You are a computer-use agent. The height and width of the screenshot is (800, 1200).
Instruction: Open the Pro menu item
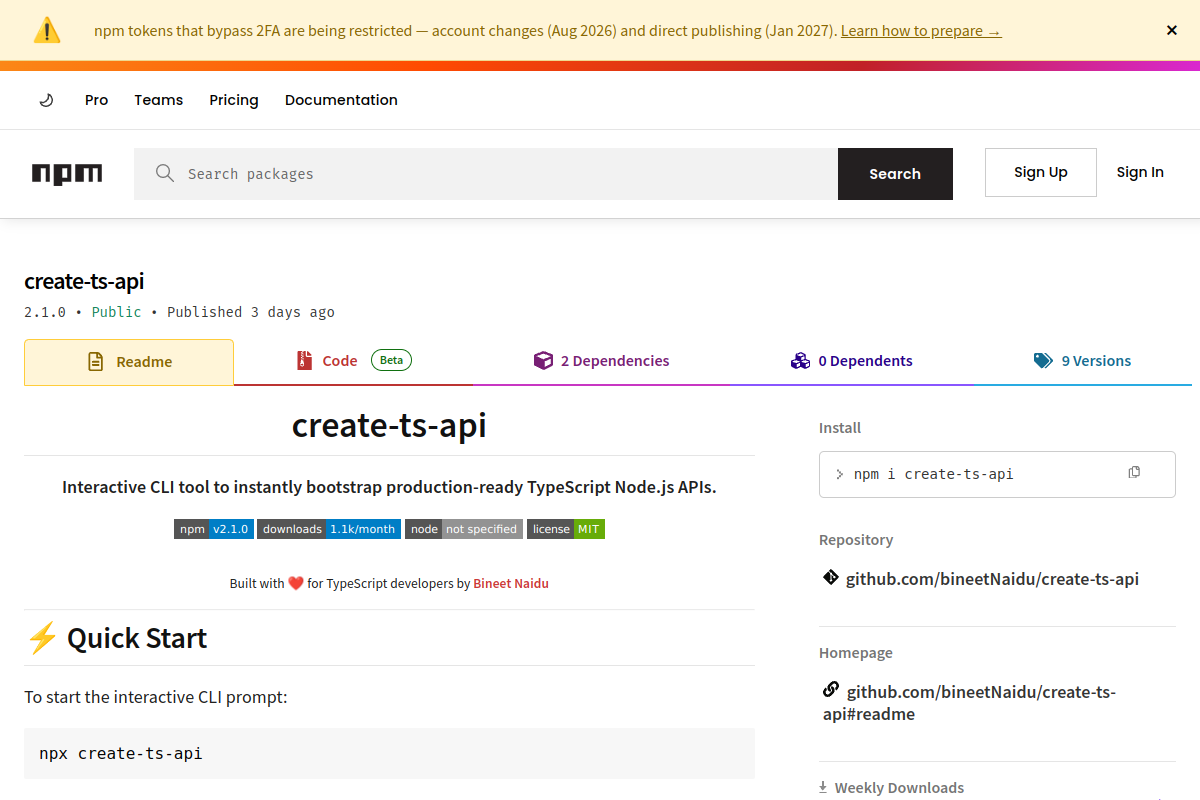[x=96, y=100]
